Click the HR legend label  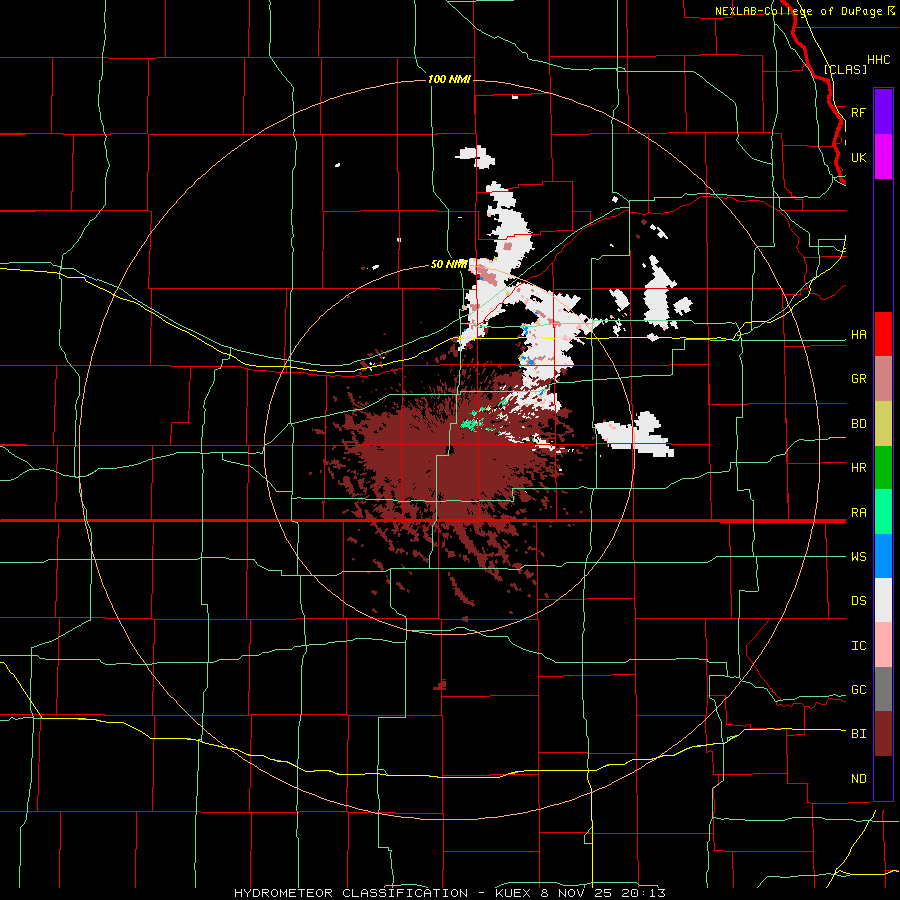click(x=858, y=468)
